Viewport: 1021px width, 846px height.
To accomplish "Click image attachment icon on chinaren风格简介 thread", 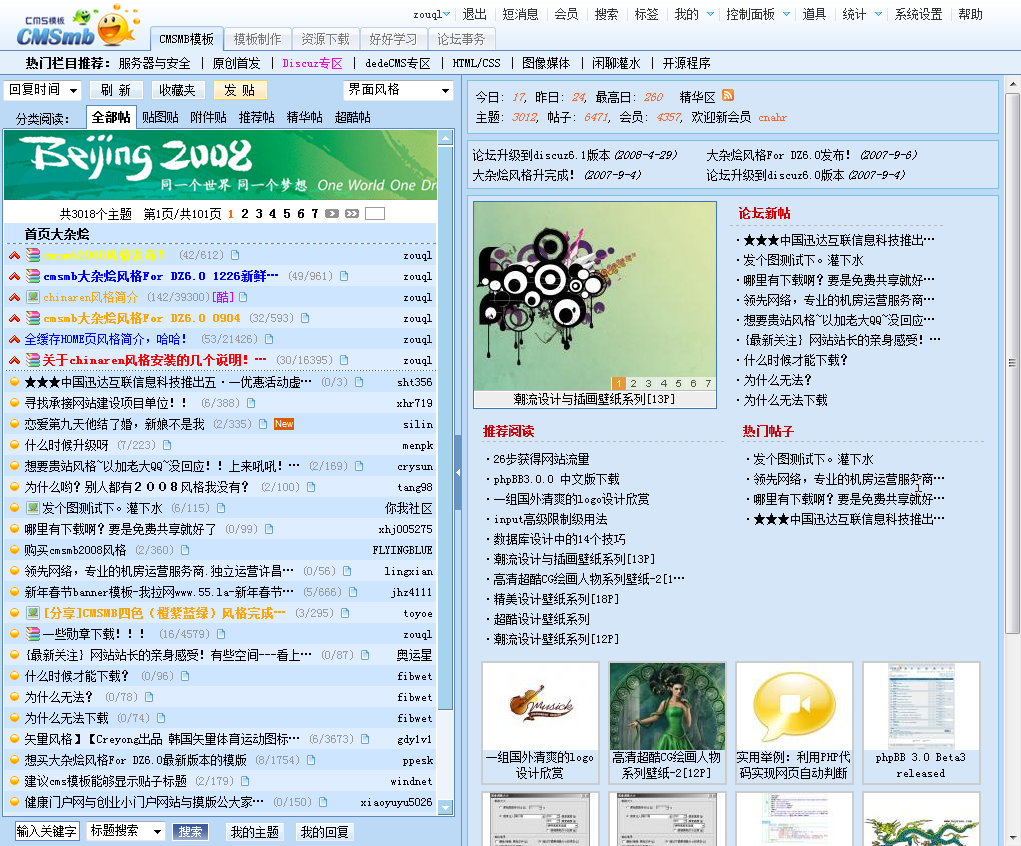I will [33, 297].
